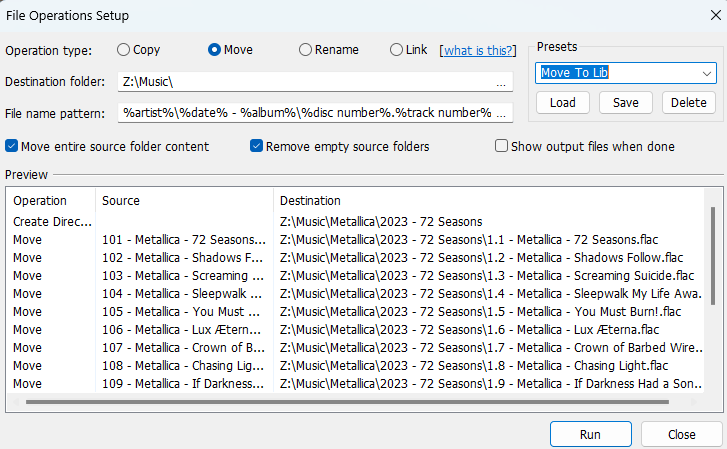
Task: Uncheck Move entire source folder content
Action: coord(12,146)
